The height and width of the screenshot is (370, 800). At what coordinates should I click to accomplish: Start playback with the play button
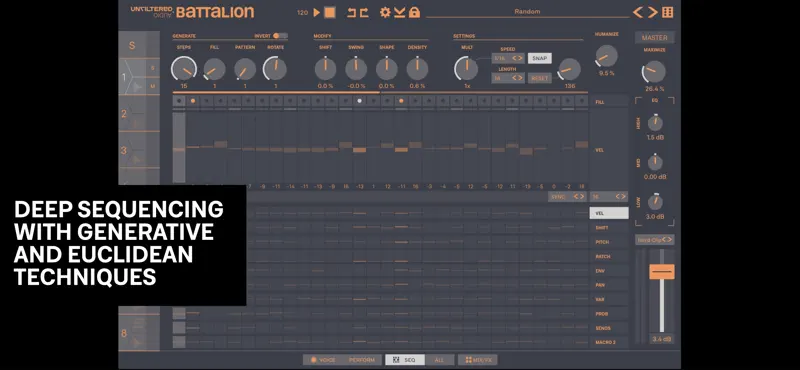click(317, 12)
